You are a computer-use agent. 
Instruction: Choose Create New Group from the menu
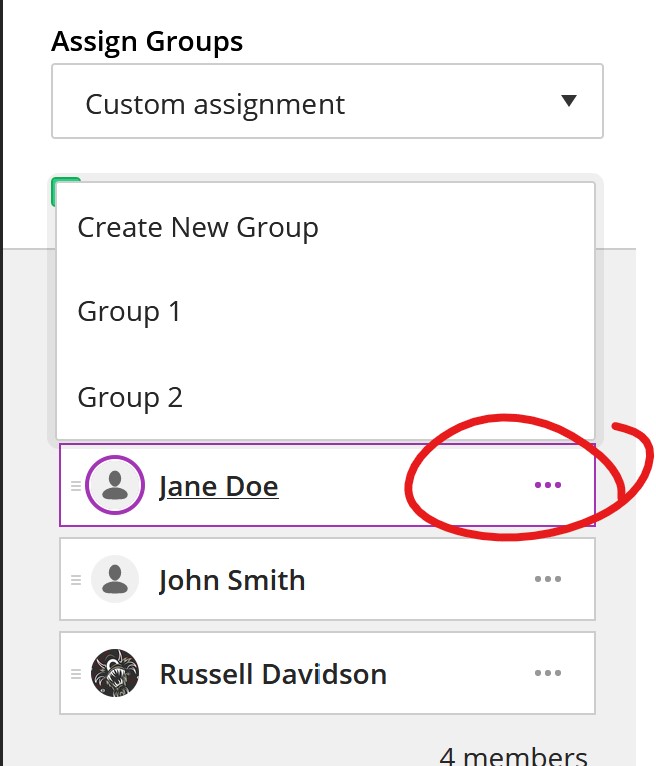coord(198,228)
